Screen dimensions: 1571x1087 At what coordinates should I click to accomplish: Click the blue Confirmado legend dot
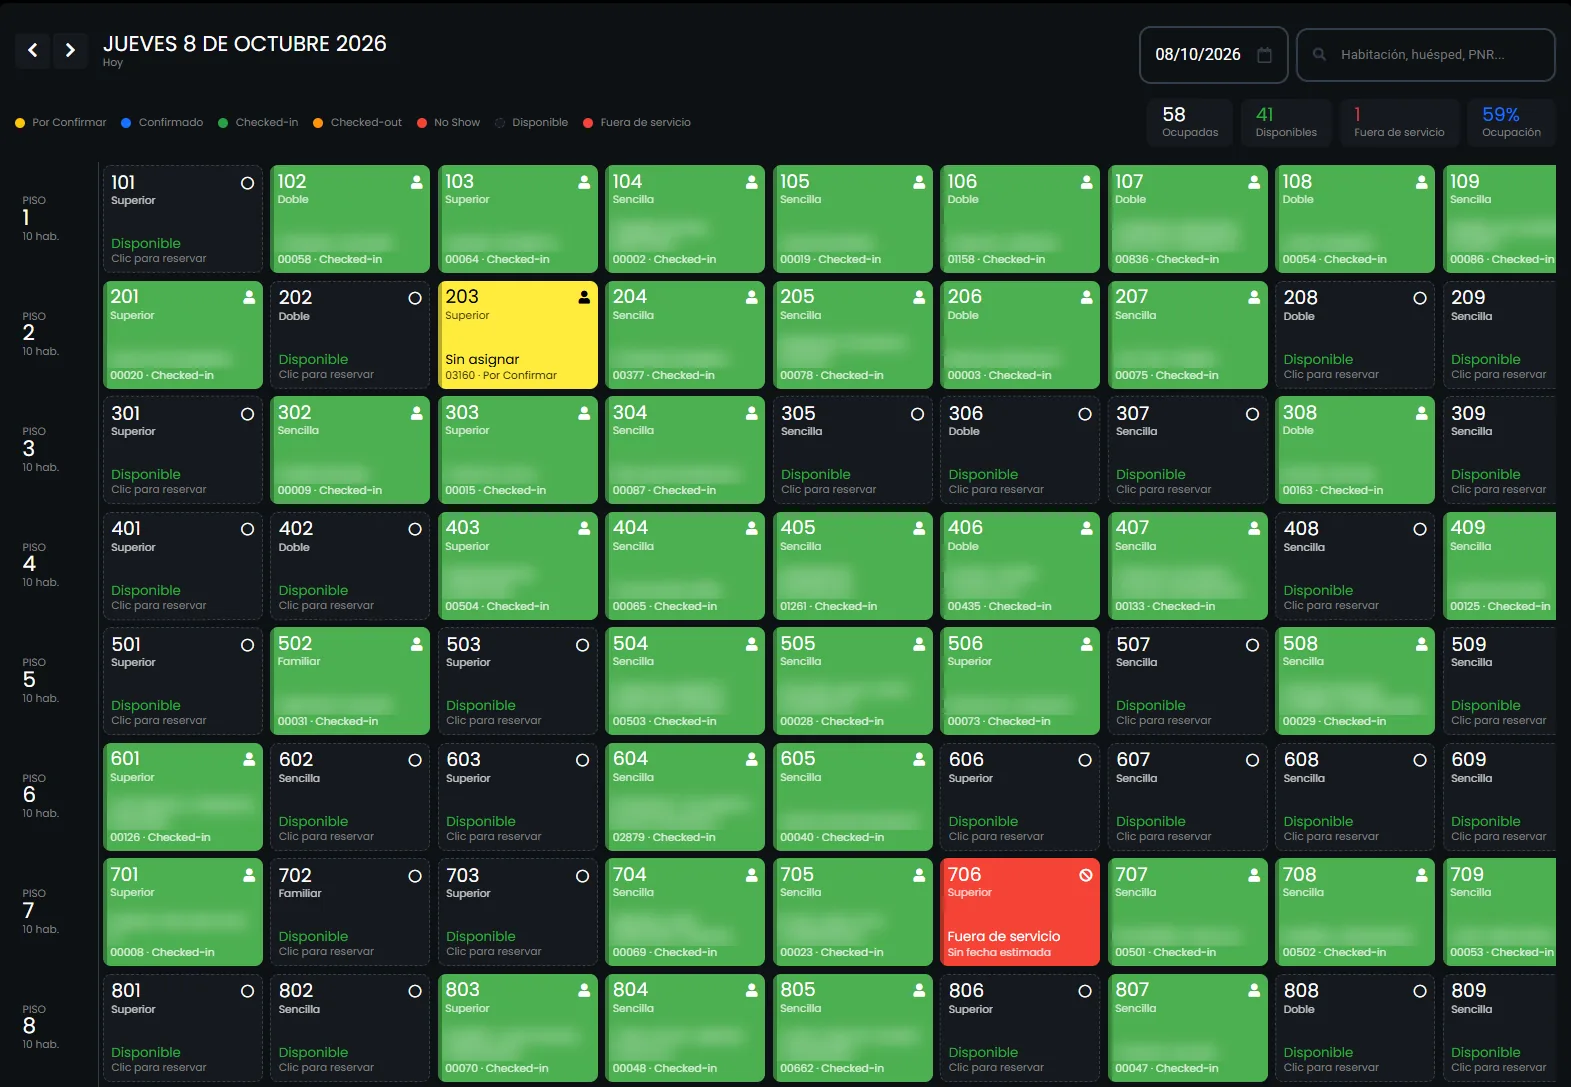click(126, 123)
